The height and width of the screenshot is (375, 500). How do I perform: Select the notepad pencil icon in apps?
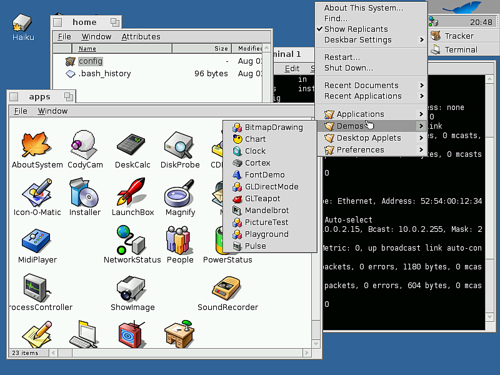[37, 334]
